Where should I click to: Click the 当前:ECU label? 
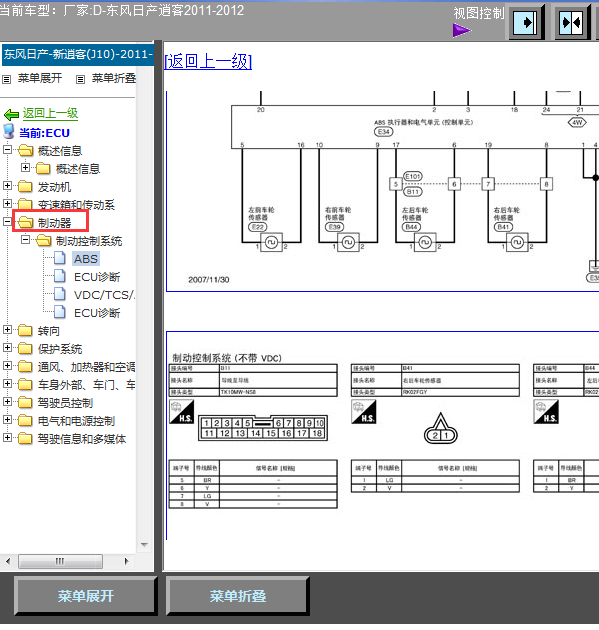[44, 133]
